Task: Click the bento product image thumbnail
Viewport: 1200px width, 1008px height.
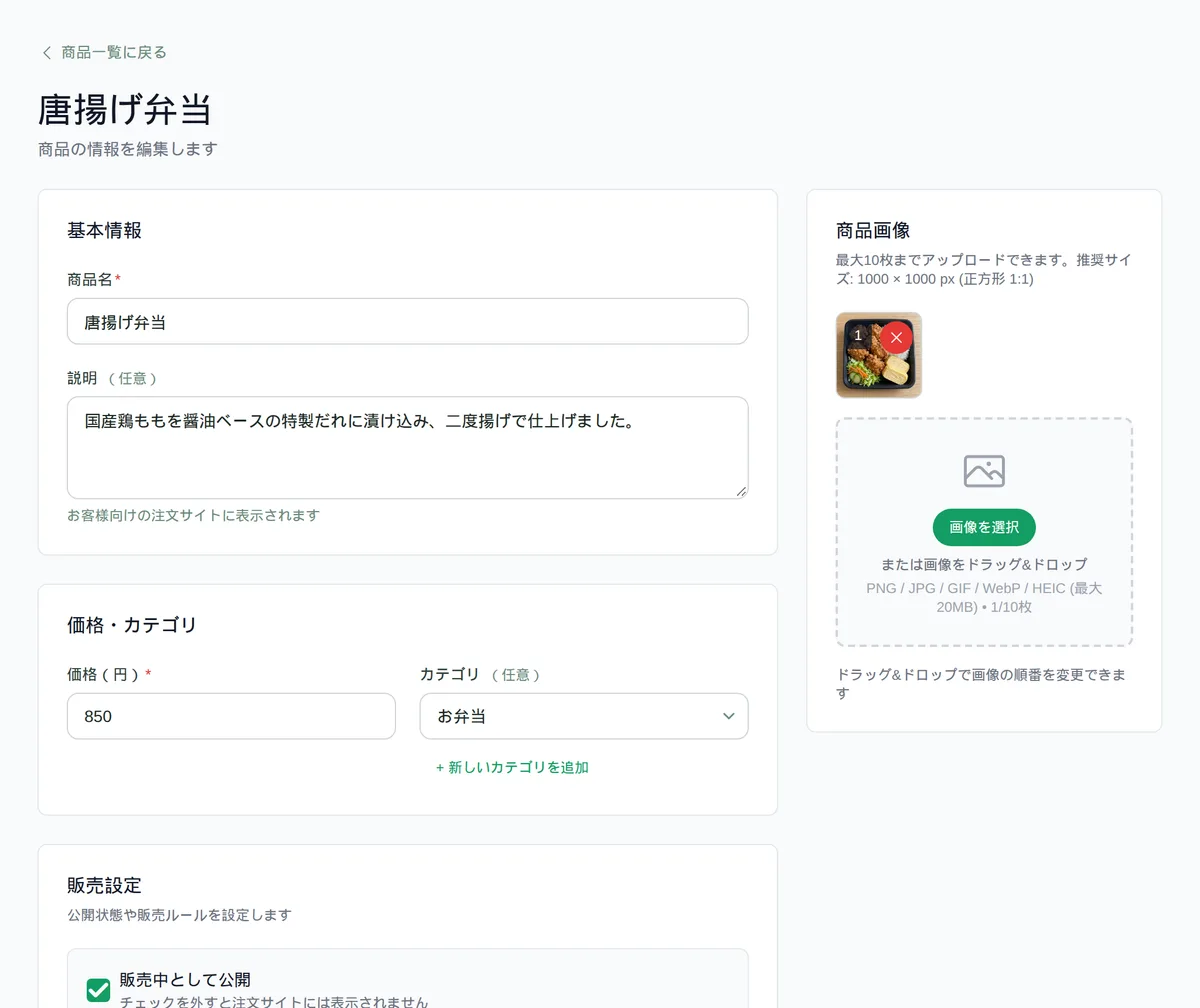Action: tap(879, 355)
